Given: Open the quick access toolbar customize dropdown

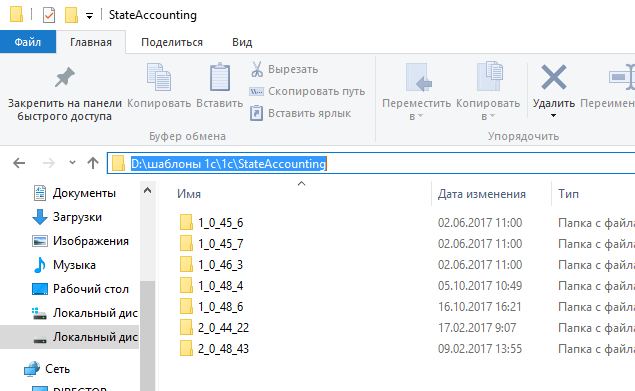Looking at the screenshot, I should point(89,16).
